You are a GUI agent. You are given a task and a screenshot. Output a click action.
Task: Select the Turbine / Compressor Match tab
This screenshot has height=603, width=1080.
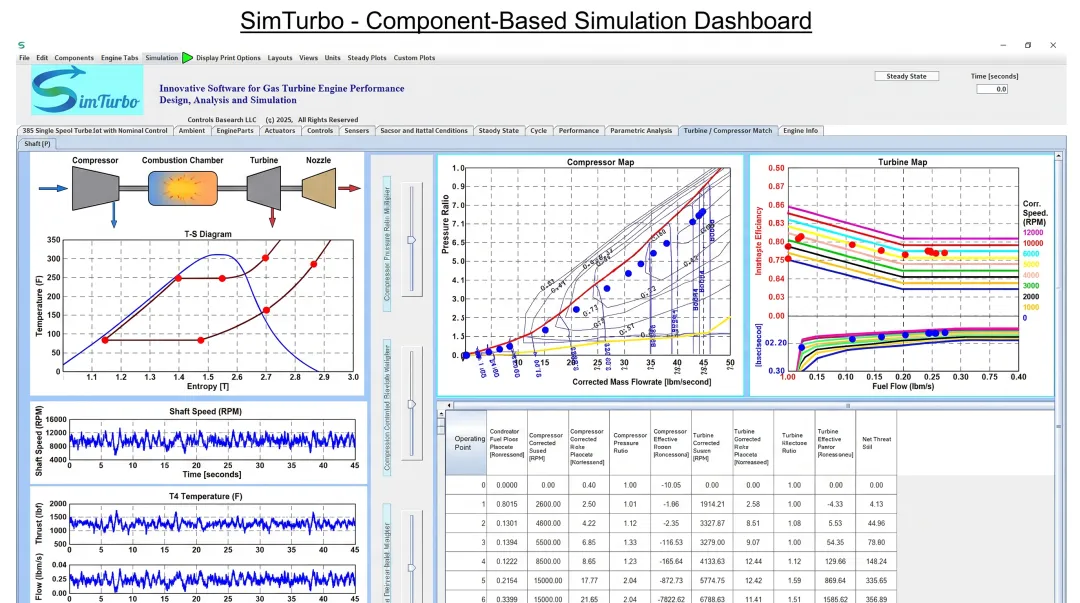[728, 130]
